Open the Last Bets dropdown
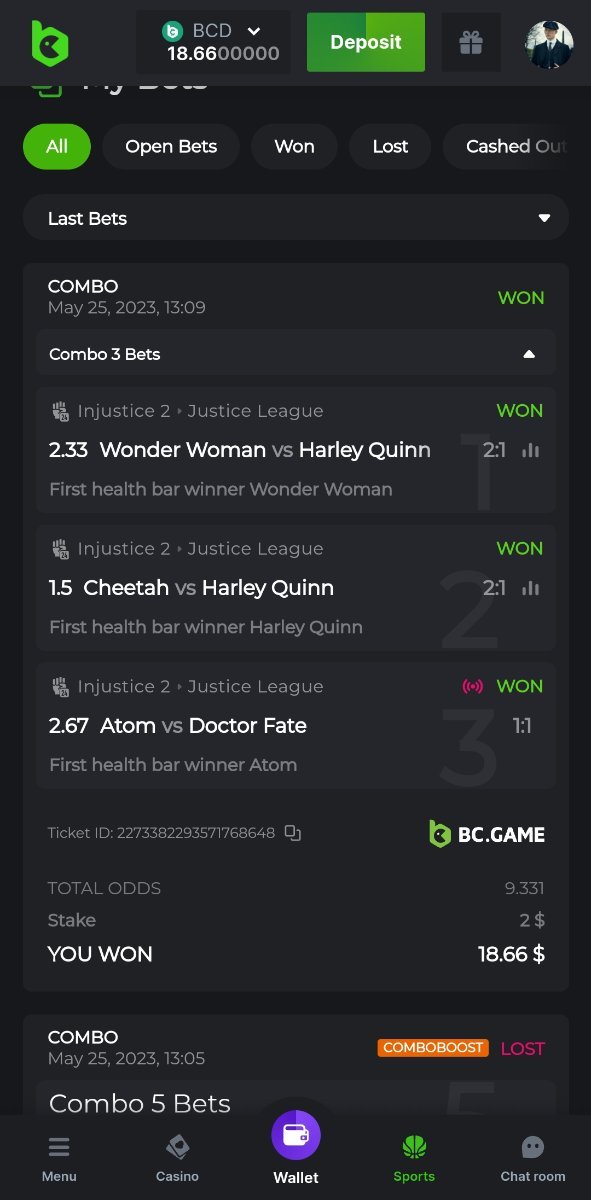This screenshot has width=591, height=1200. tap(296, 218)
